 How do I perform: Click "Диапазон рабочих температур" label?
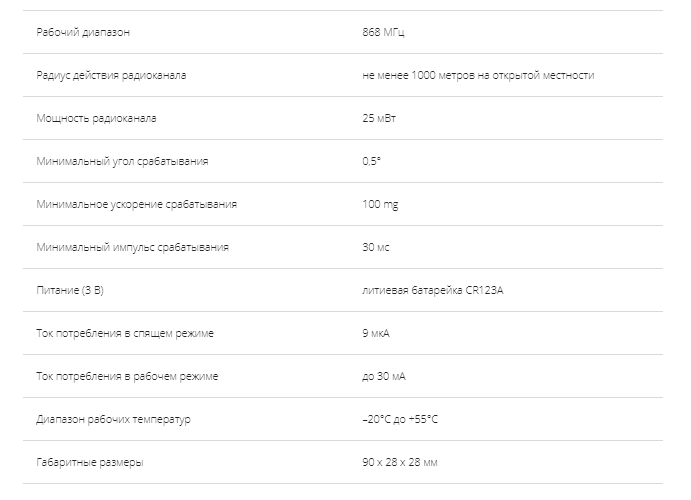113,419
